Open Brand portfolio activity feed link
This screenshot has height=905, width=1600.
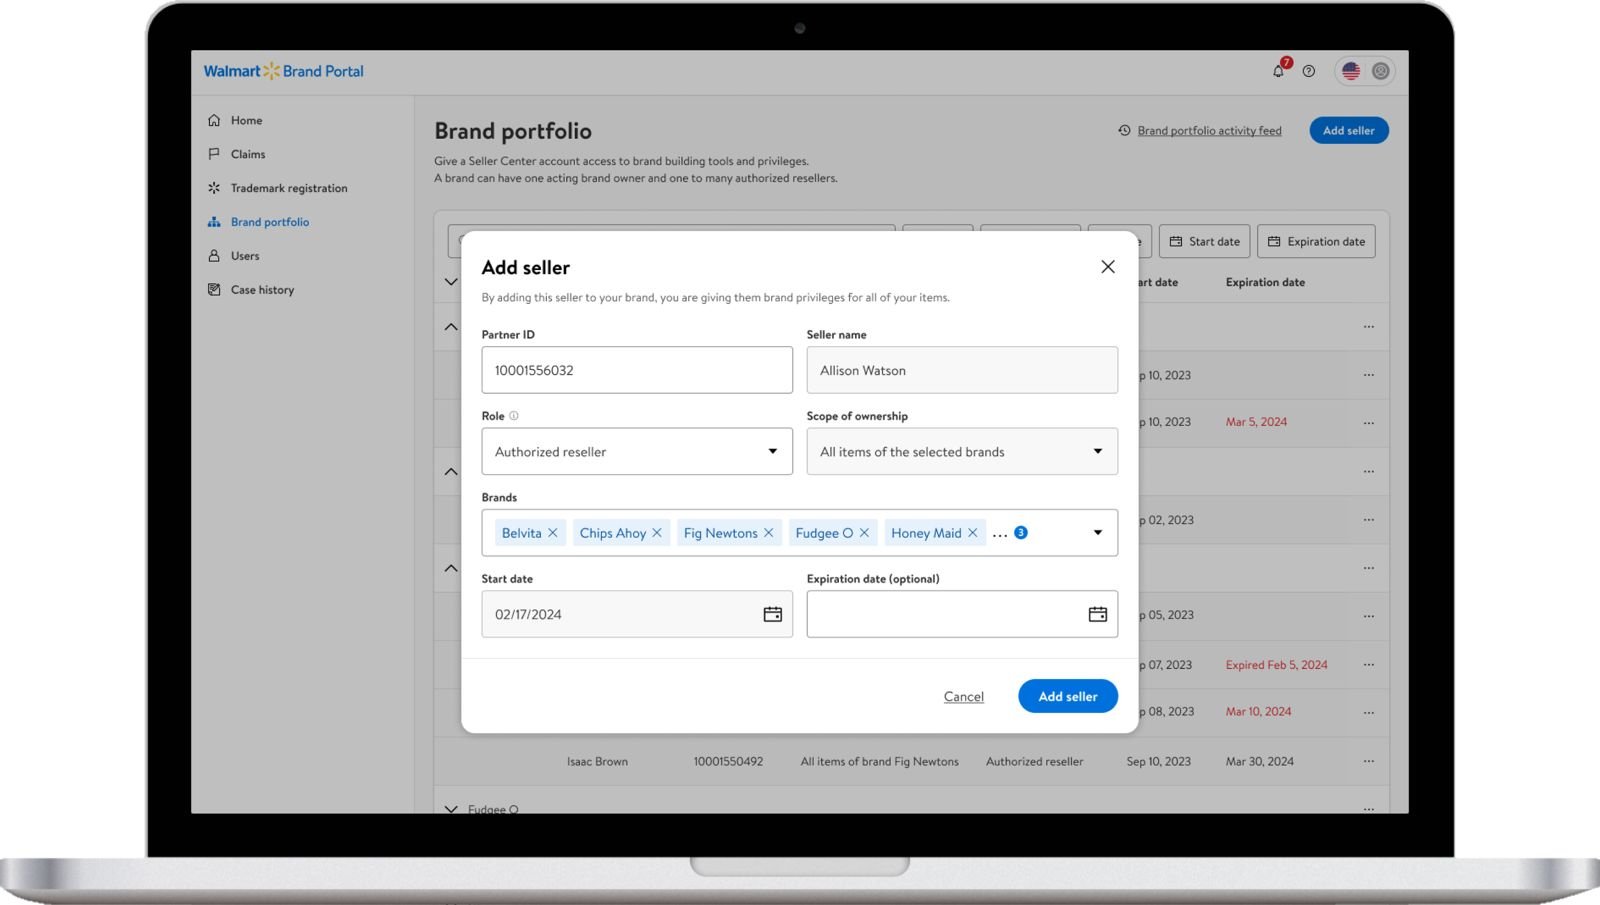click(1209, 131)
